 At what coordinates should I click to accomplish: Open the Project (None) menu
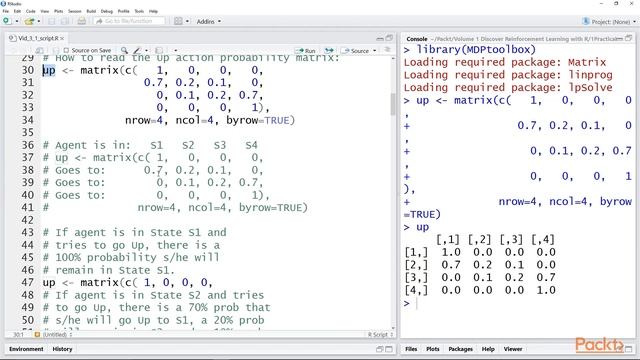coord(610,22)
